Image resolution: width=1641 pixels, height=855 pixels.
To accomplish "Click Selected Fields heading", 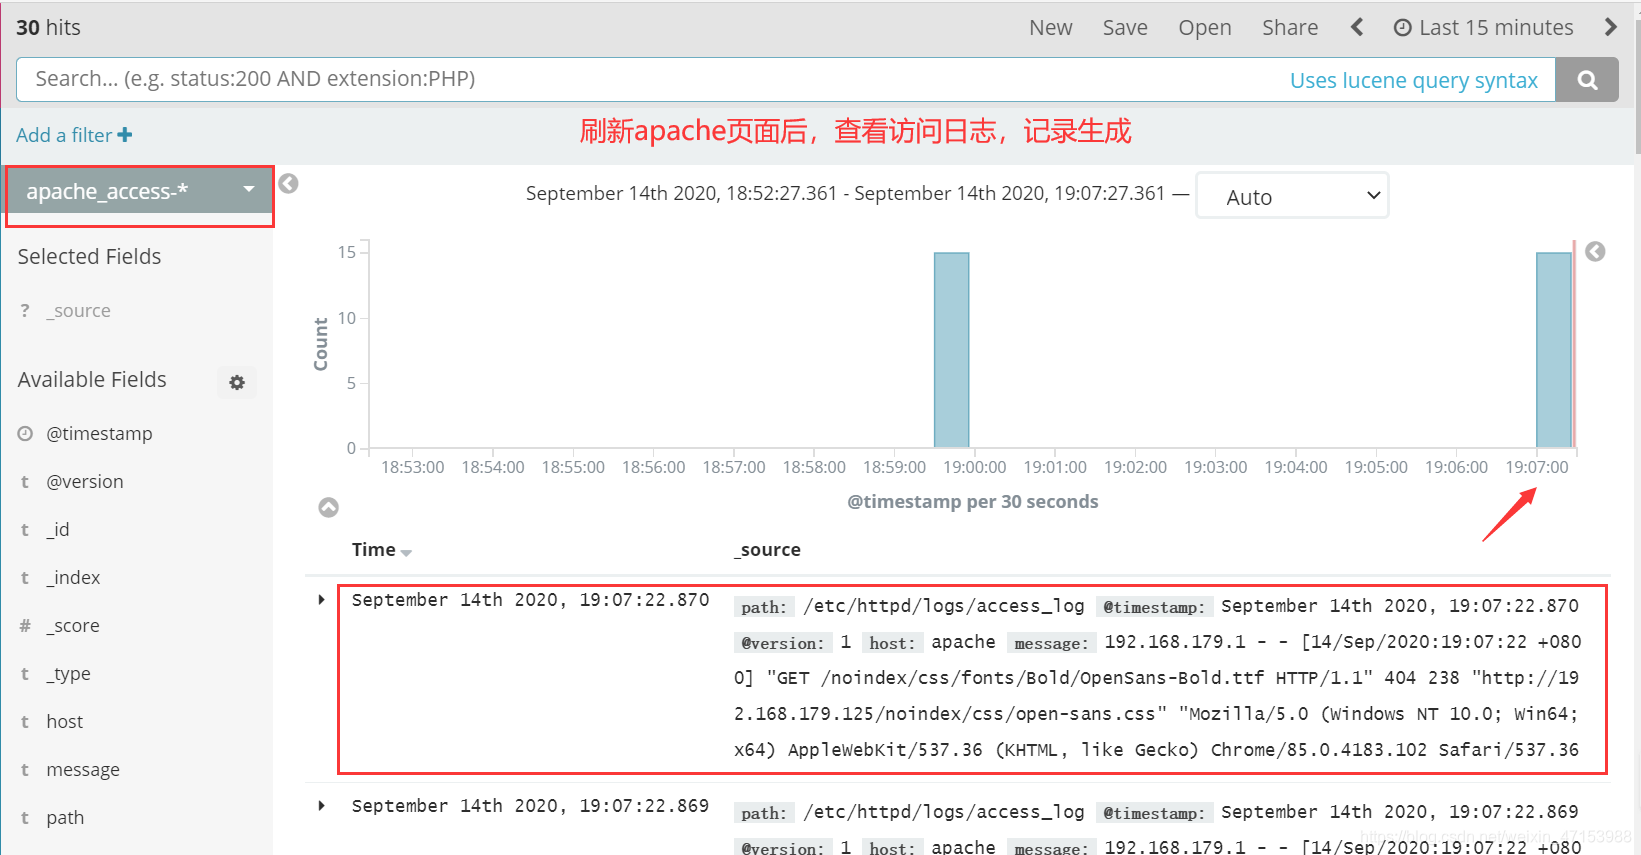I will [x=89, y=257].
